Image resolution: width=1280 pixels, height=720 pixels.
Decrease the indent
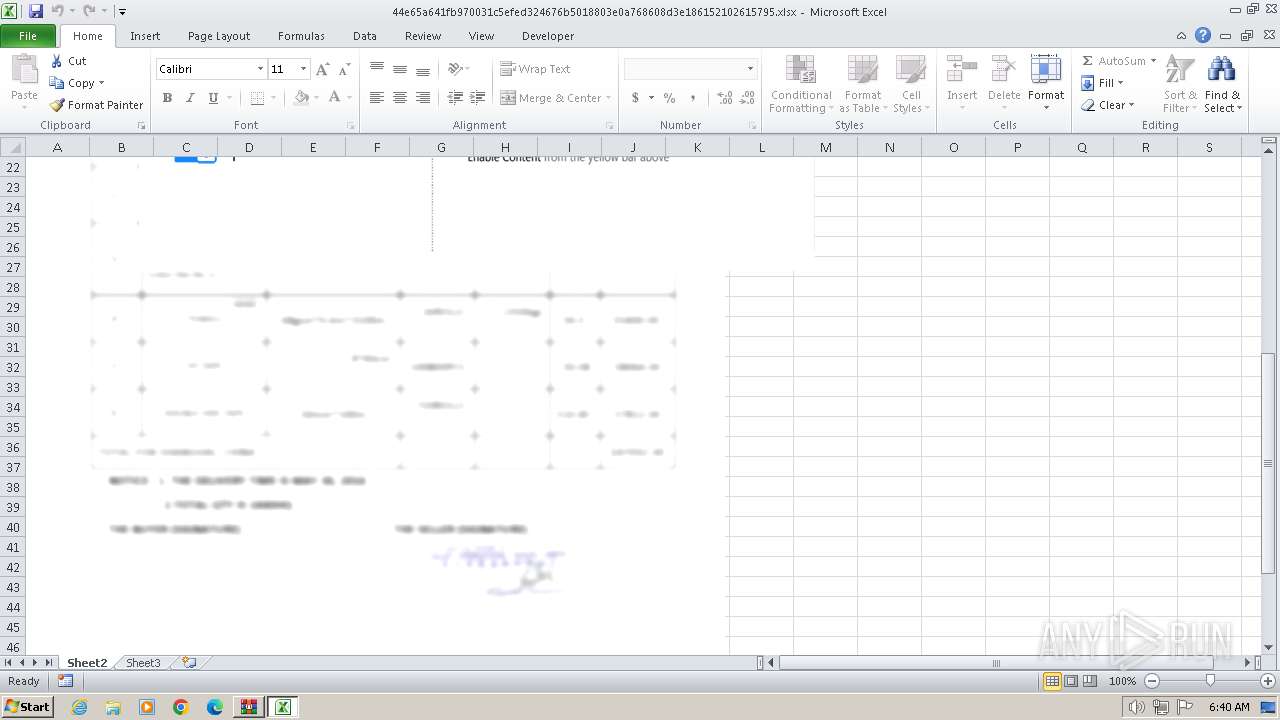[455, 98]
